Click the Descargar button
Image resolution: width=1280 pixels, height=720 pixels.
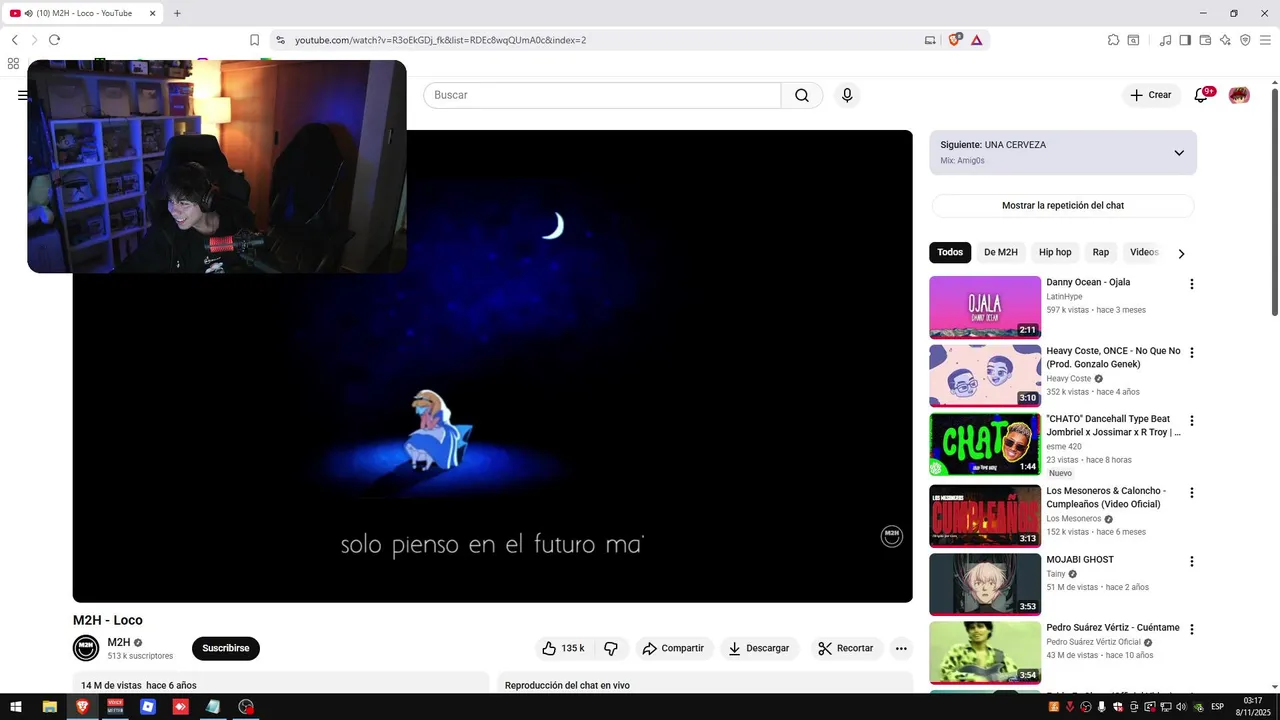pos(758,648)
